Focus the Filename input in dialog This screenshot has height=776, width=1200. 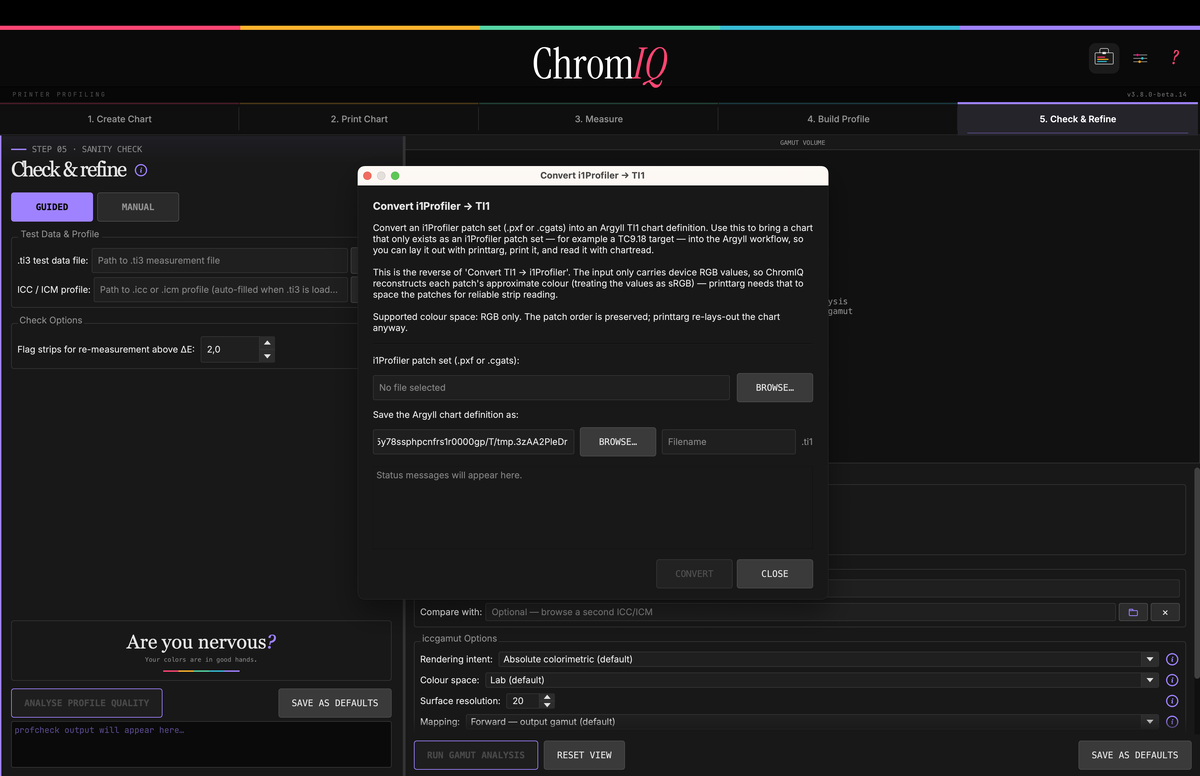728,441
